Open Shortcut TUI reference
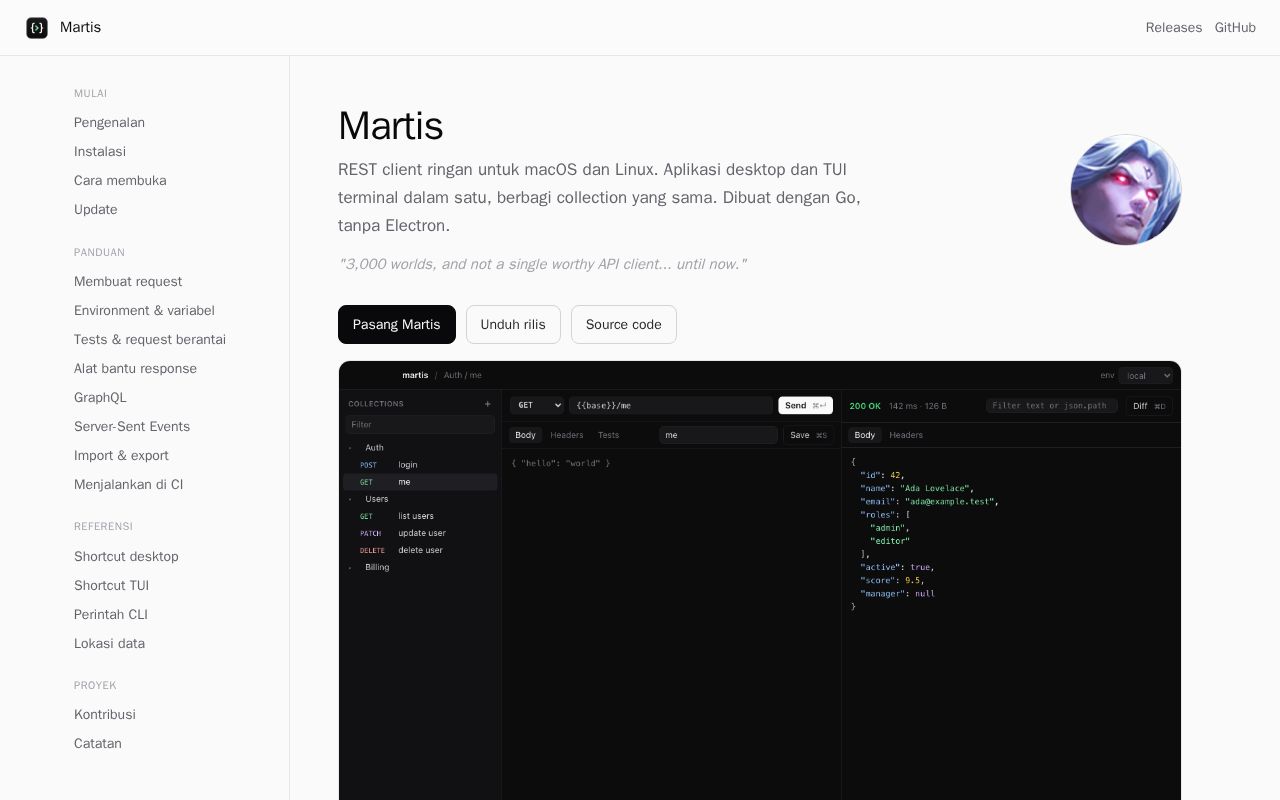The image size is (1280, 800). click(x=111, y=586)
